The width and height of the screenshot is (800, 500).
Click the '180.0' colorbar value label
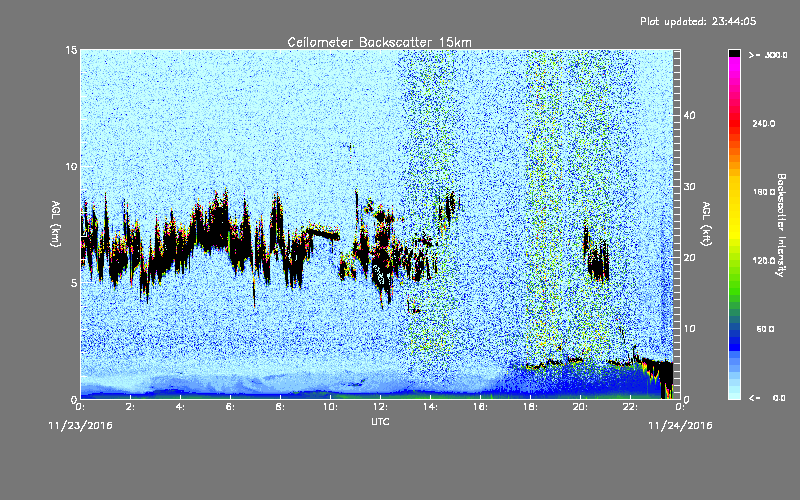coord(764,192)
